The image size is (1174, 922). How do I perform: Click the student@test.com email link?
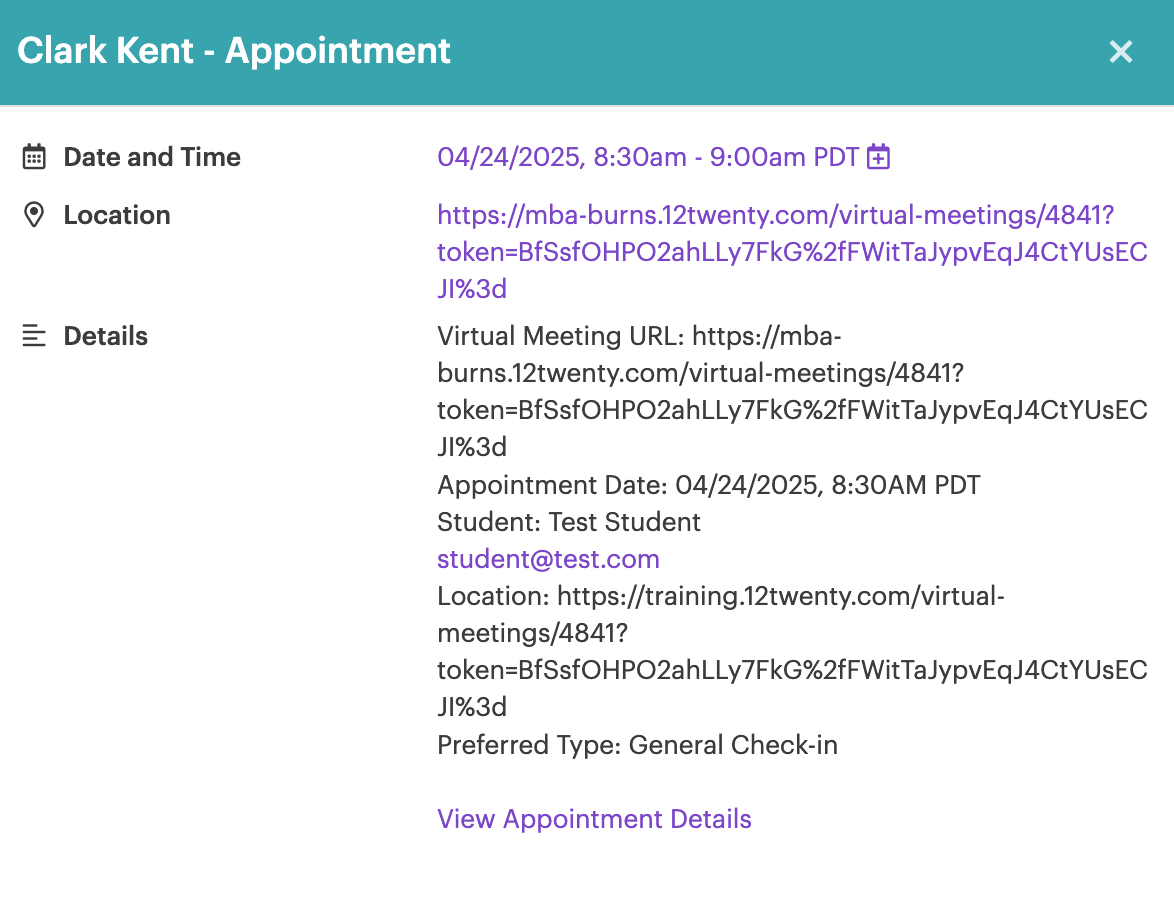(x=548, y=559)
